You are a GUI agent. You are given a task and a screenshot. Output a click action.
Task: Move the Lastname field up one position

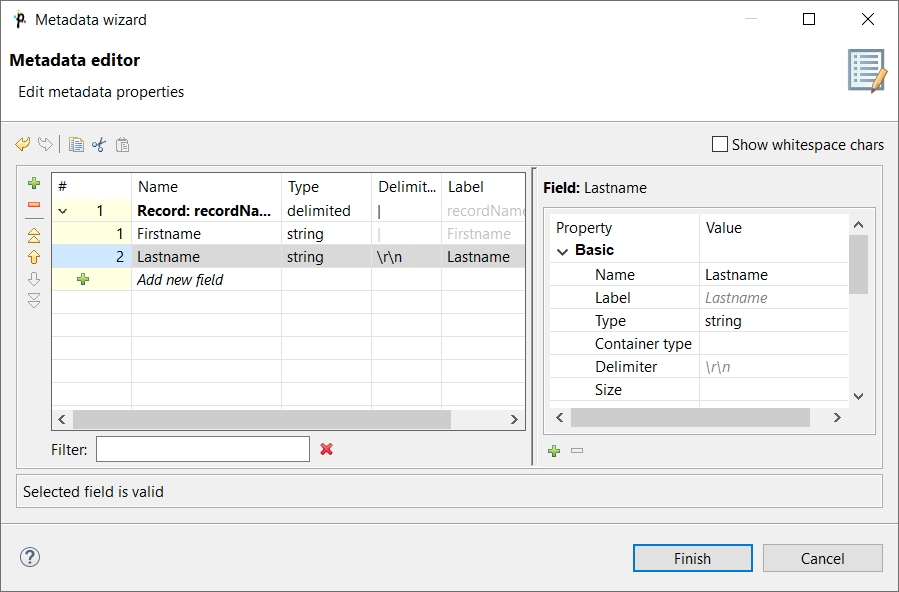(34, 257)
